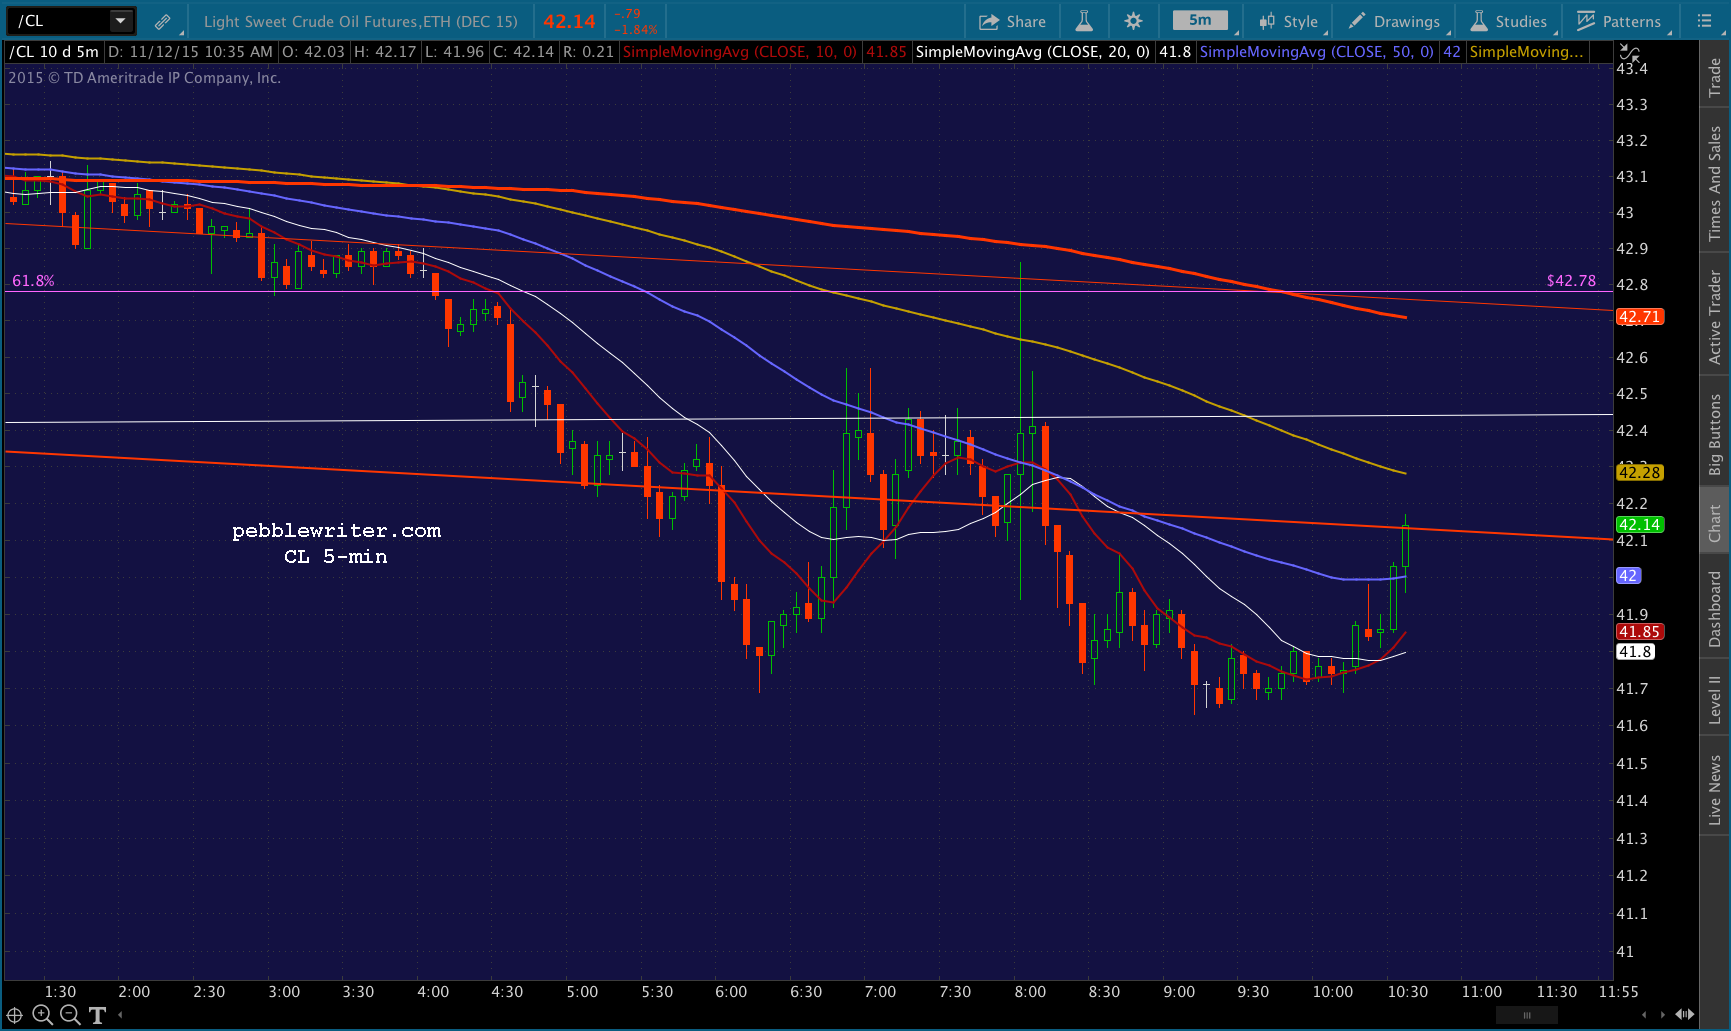Click the 10:30 time axis label
The image size is (1731, 1031).
1407,992
